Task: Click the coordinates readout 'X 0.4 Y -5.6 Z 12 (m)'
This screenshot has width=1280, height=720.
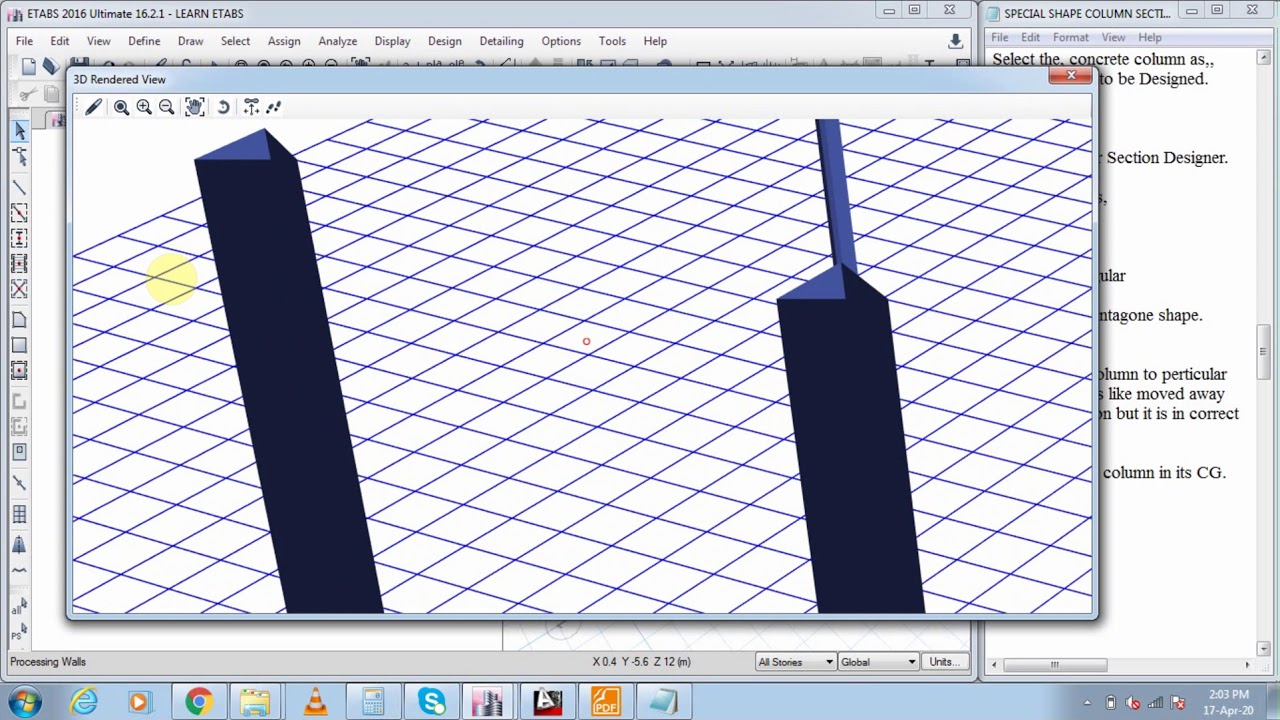Action: pyautogui.click(x=641, y=662)
